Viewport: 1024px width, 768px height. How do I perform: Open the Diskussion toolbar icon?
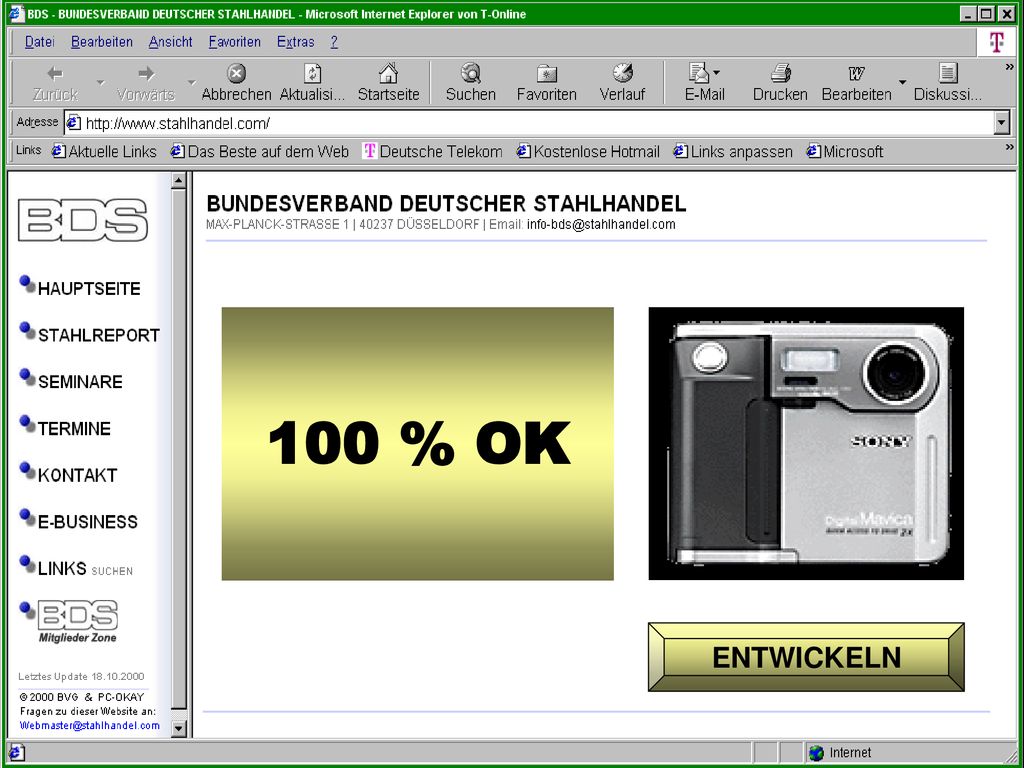948,73
